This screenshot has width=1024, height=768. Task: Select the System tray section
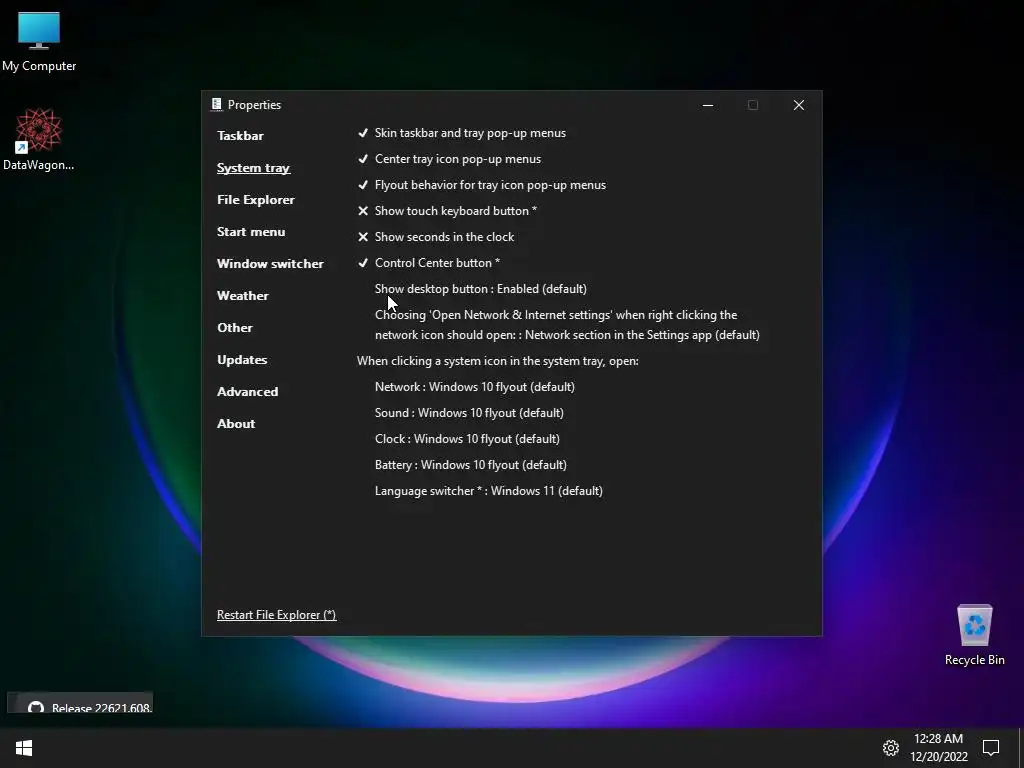pyautogui.click(x=253, y=168)
